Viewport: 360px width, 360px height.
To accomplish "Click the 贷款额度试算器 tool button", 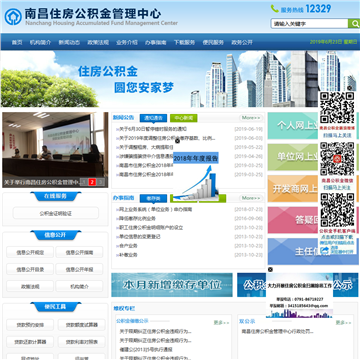I will (82, 325).
